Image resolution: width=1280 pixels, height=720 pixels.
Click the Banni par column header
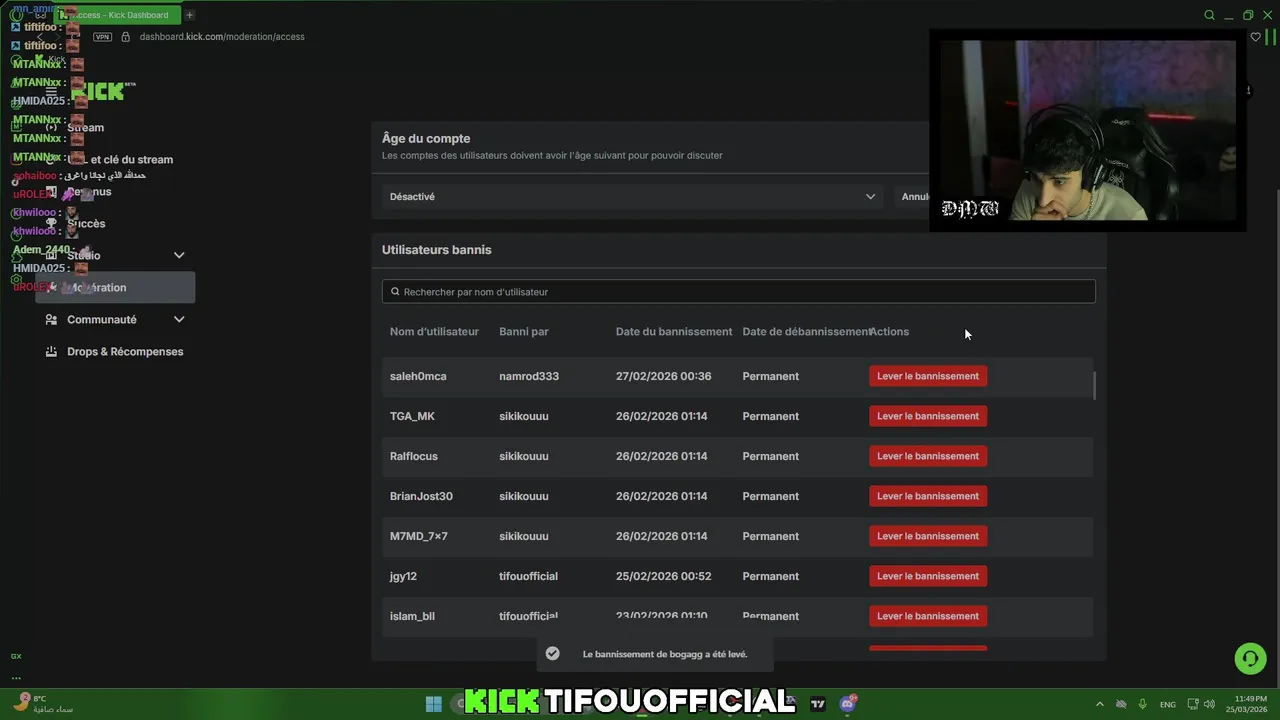[x=524, y=332]
